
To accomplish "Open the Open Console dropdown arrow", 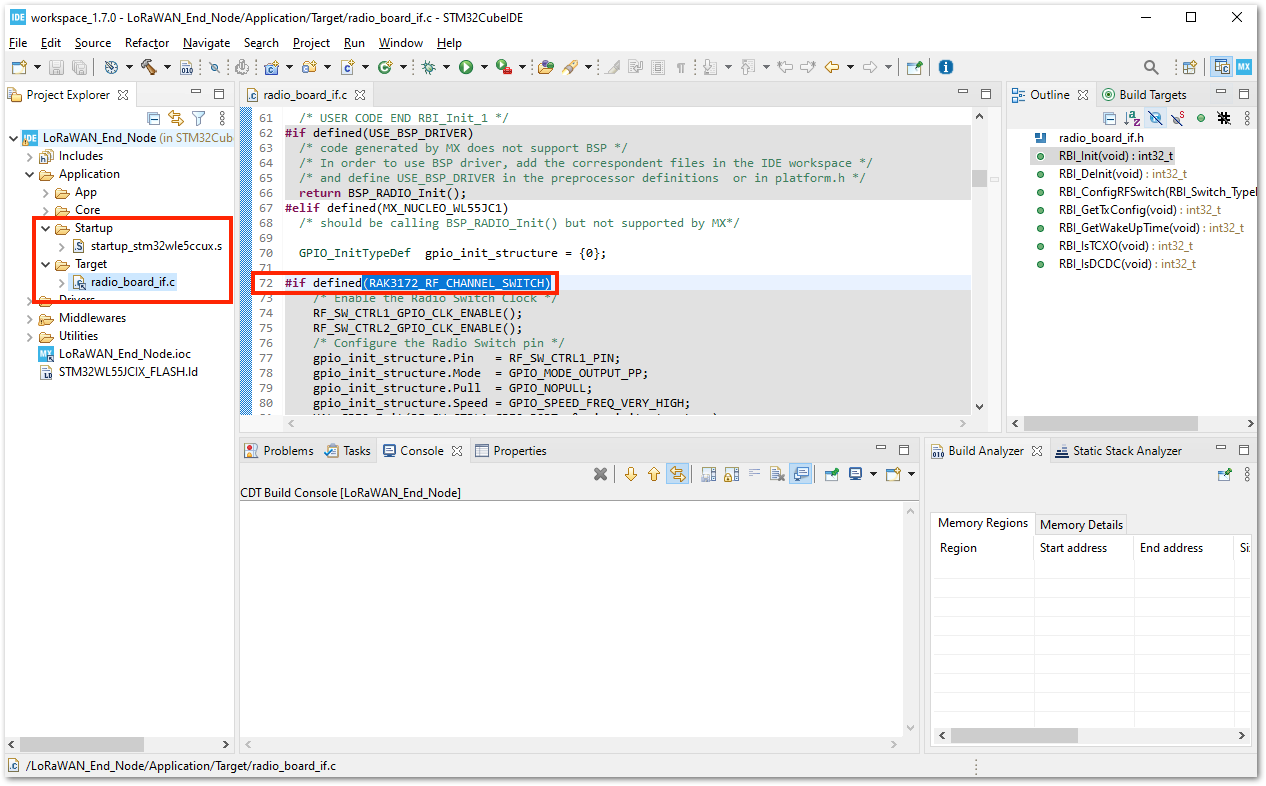I will (912, 474).
